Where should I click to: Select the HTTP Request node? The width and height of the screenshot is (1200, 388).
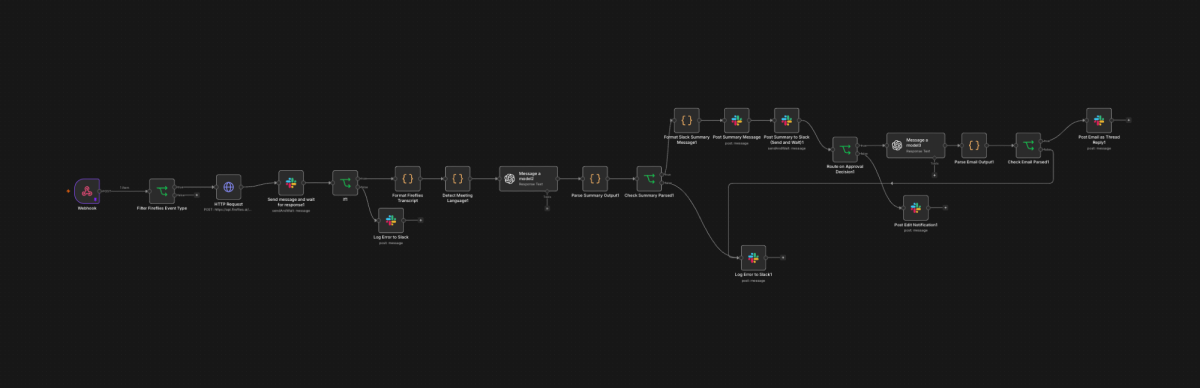click(229, 187)
